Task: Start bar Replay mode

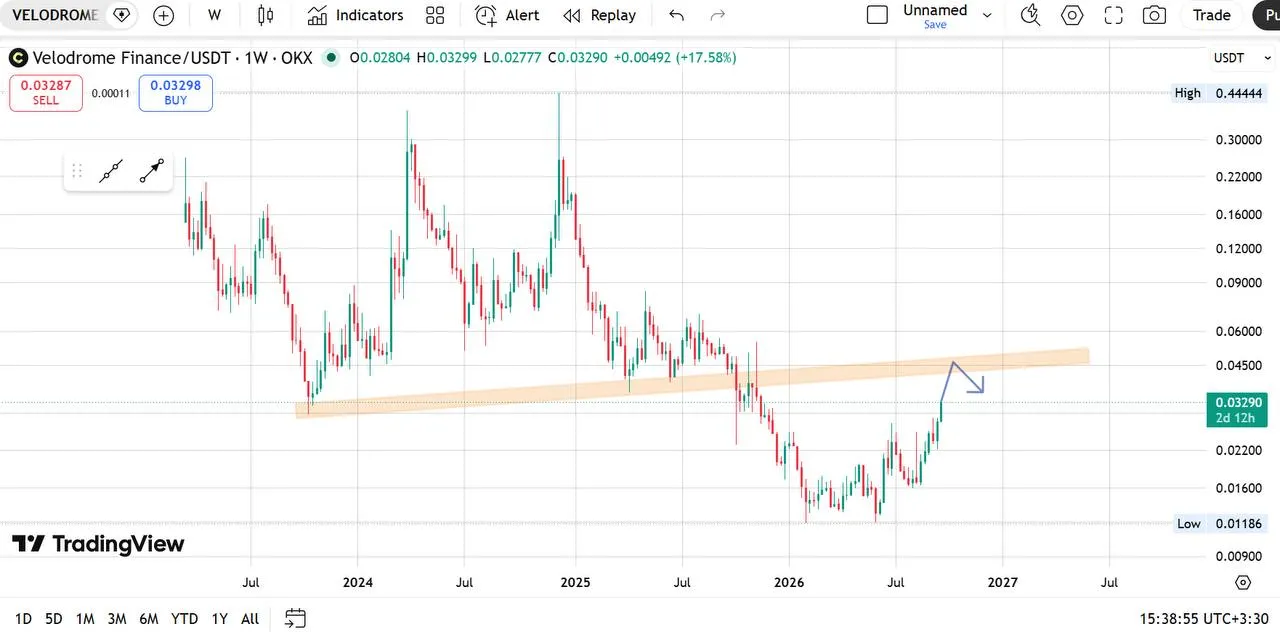Action: point(599,15)
